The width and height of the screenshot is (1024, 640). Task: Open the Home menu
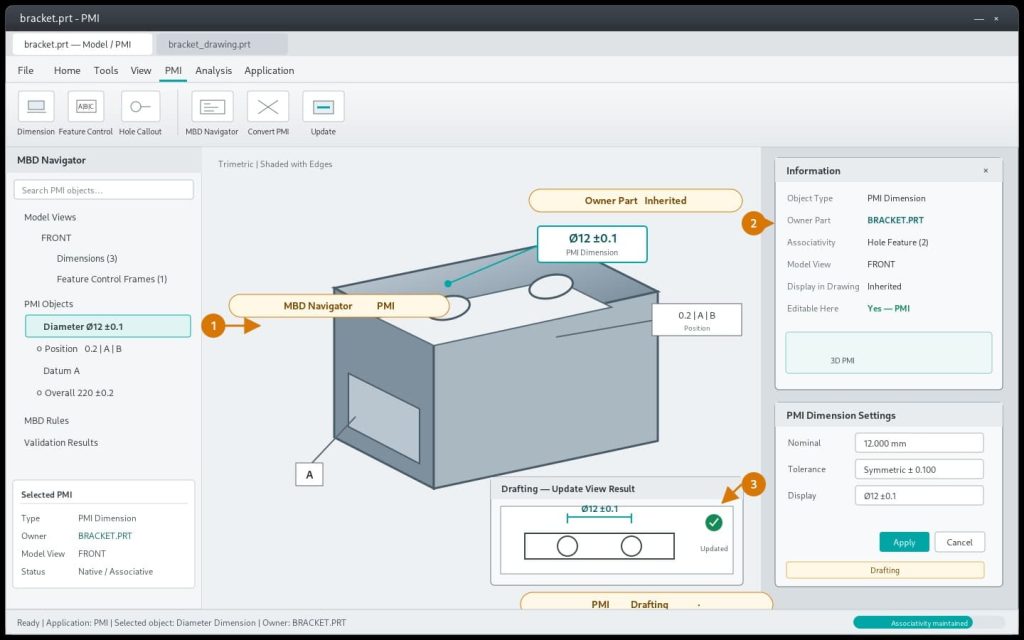point(67,71)
